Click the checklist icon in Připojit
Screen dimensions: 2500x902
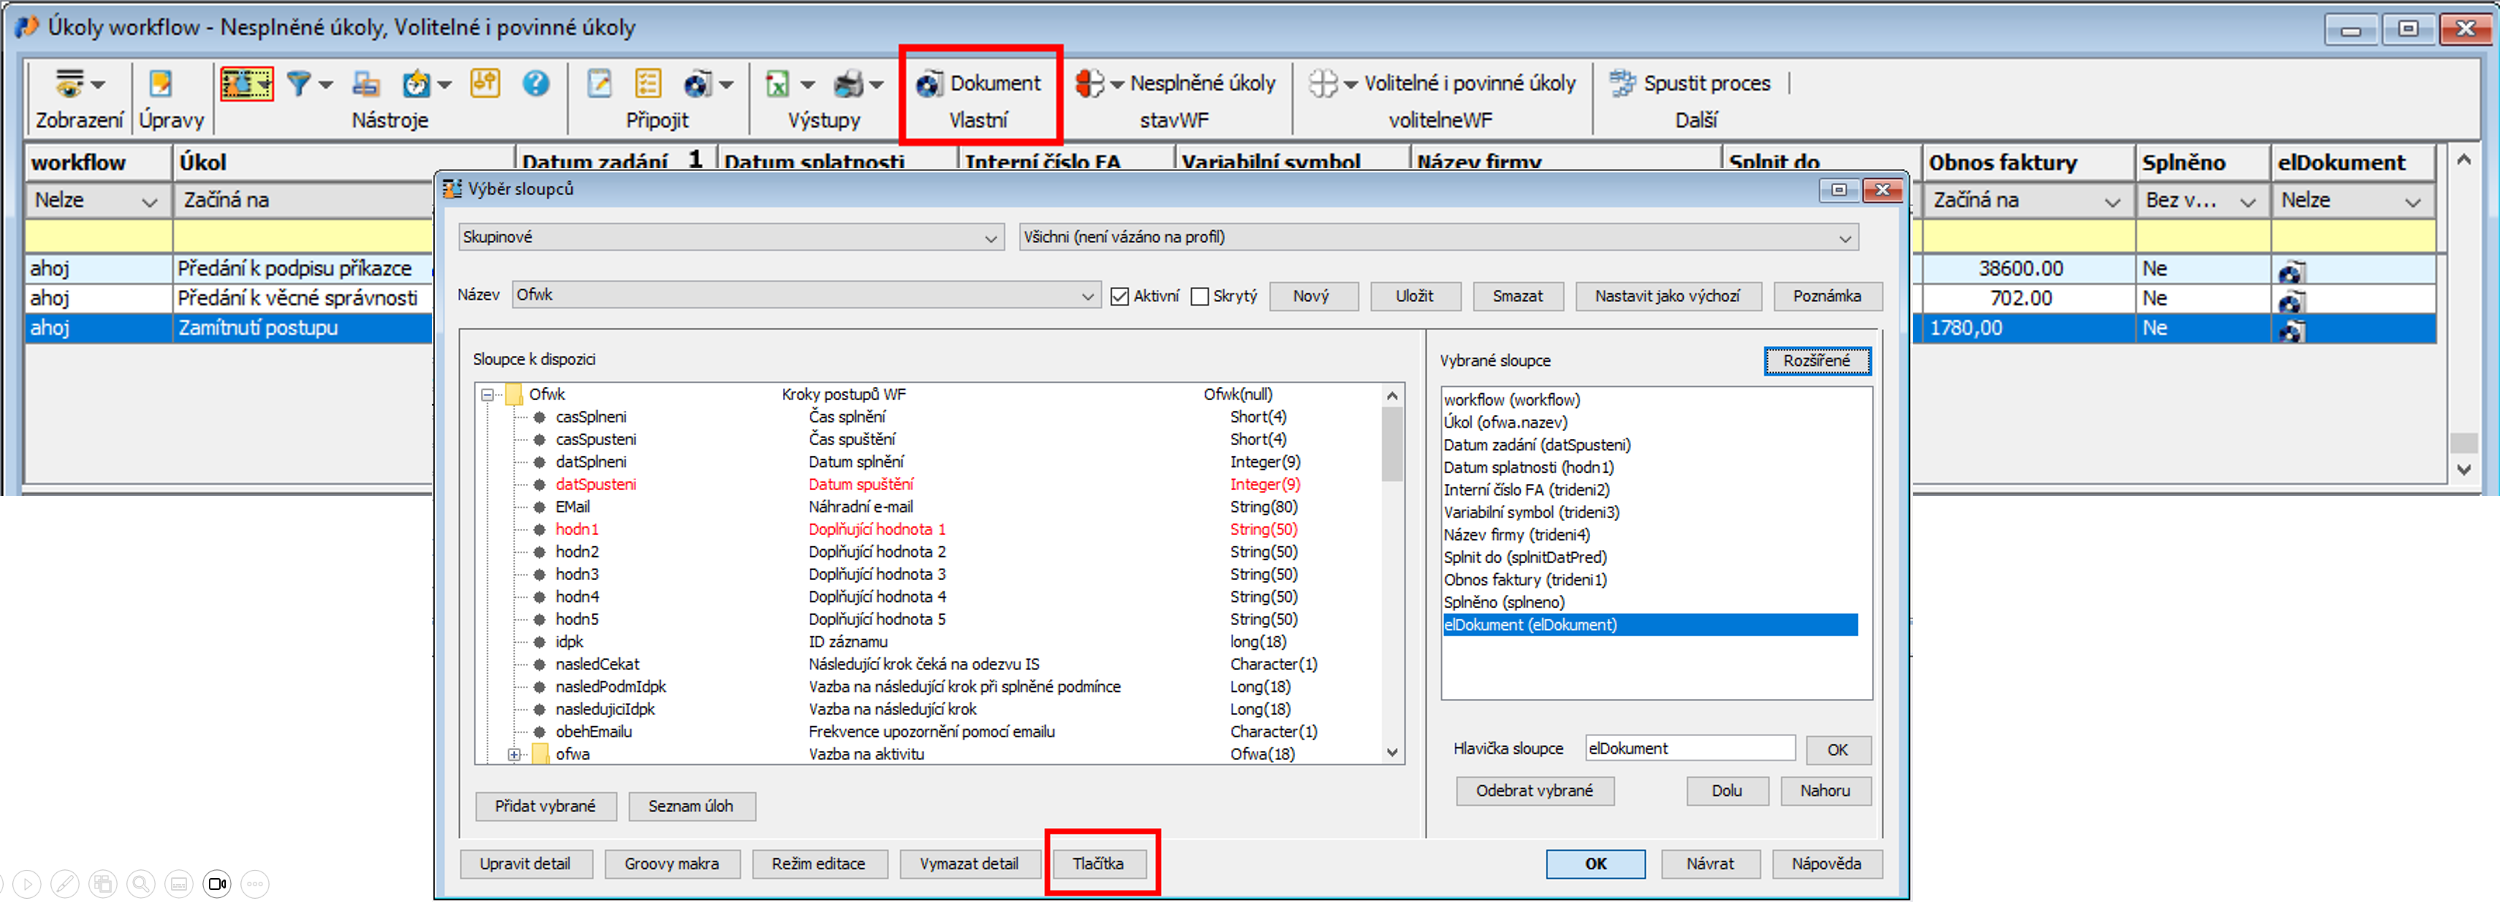tap(648, 84)
